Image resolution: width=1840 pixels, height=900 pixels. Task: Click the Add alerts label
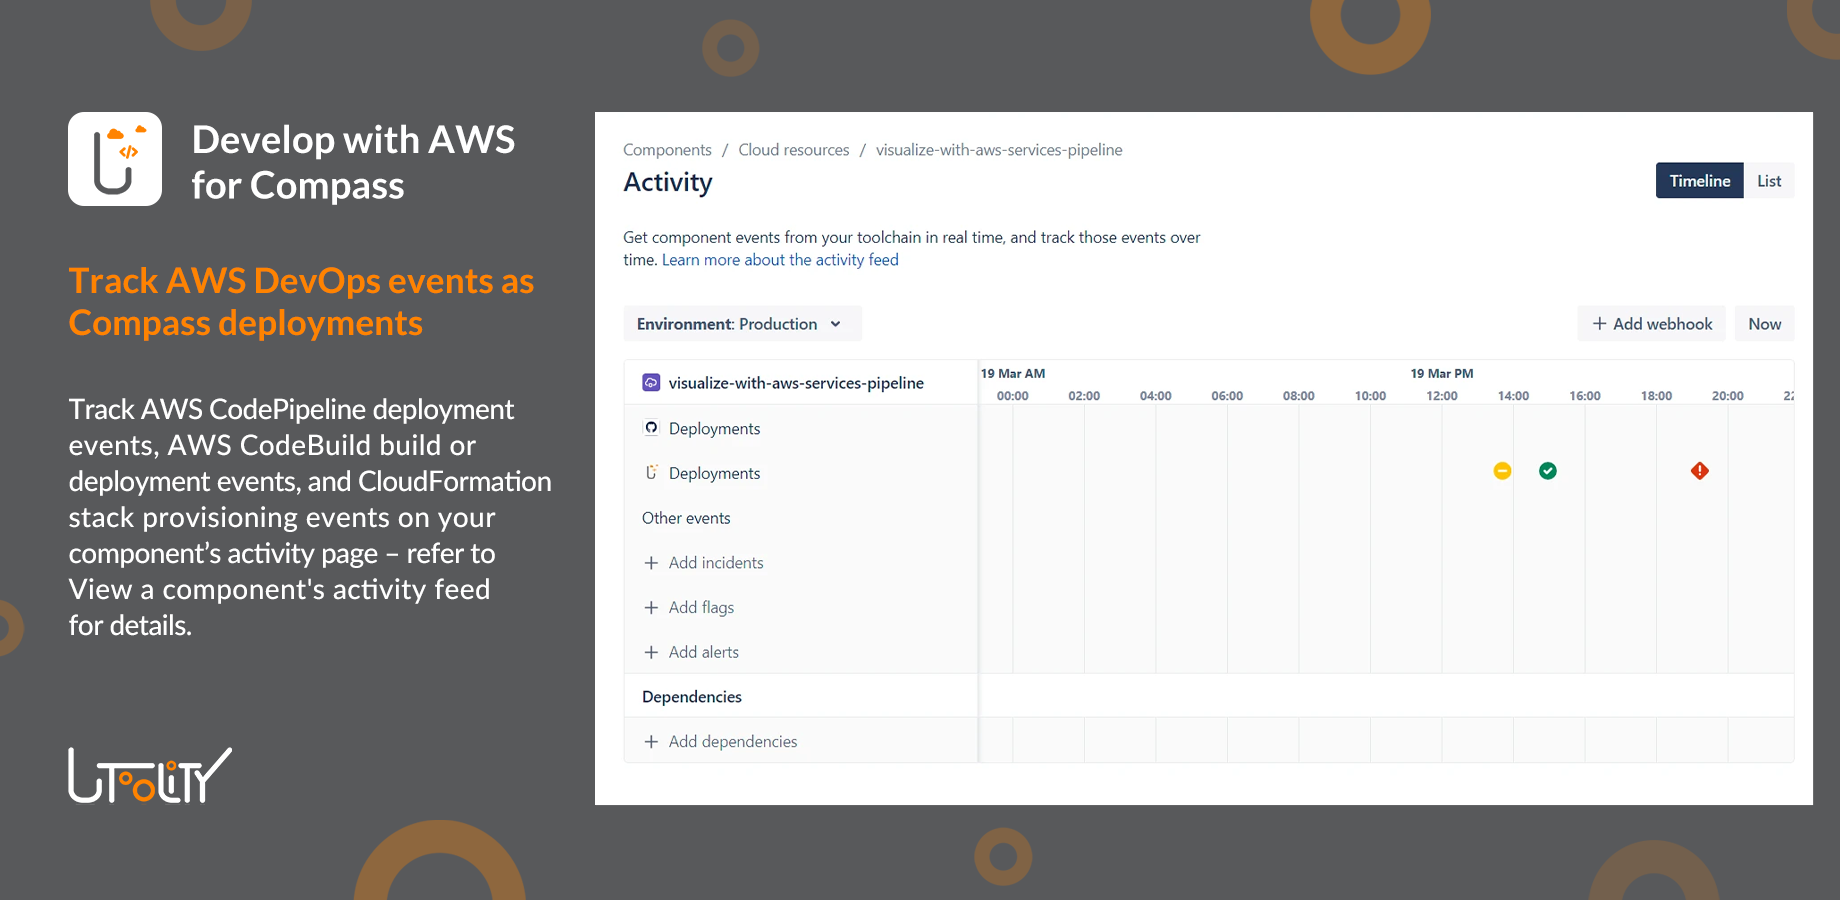pyautogui.click(x=704, y=652)
